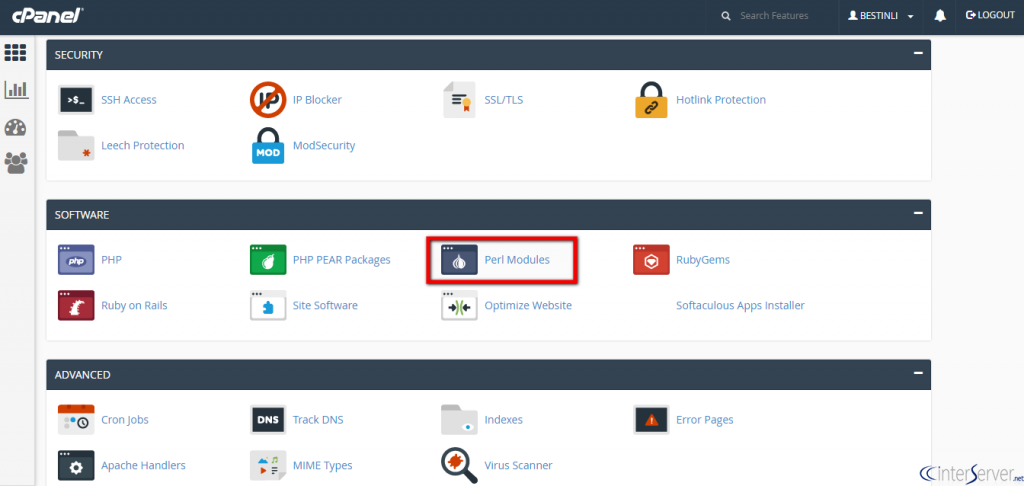The image size is (1024, 486).
Task: Open the Perl Modules link
Action: pos(517,260)
